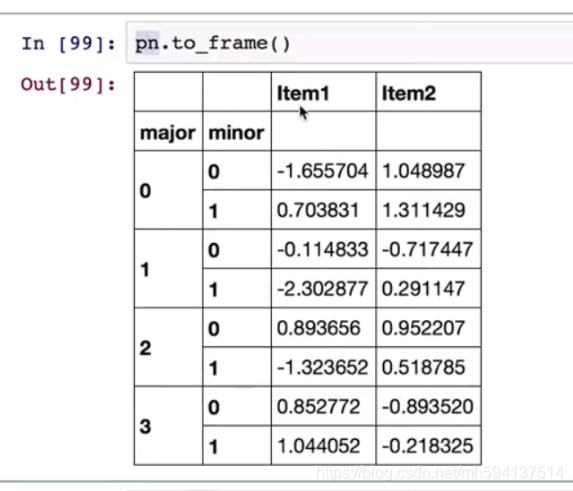Click the minor index header
Image resolution: width=573 pixels, height=491 pixels.
pyautogui.click(x=236, y=133)
